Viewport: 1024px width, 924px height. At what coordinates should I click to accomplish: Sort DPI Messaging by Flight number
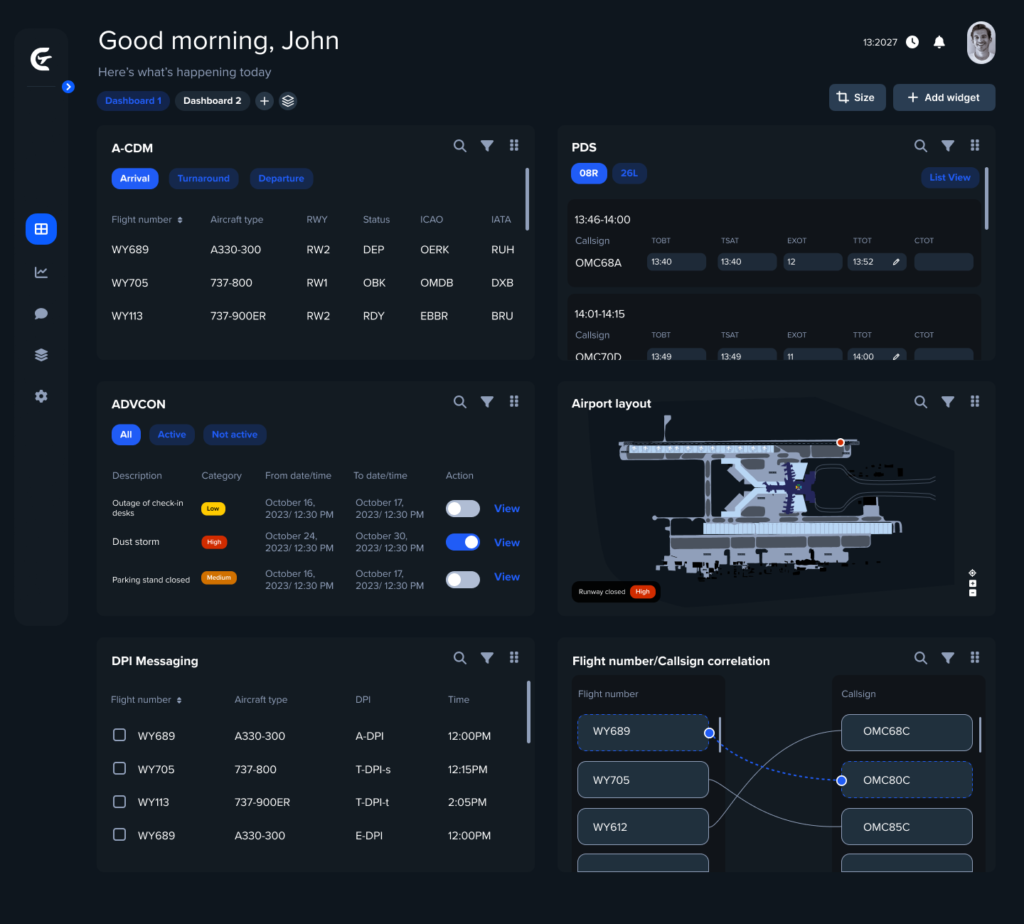click(180, 700)
